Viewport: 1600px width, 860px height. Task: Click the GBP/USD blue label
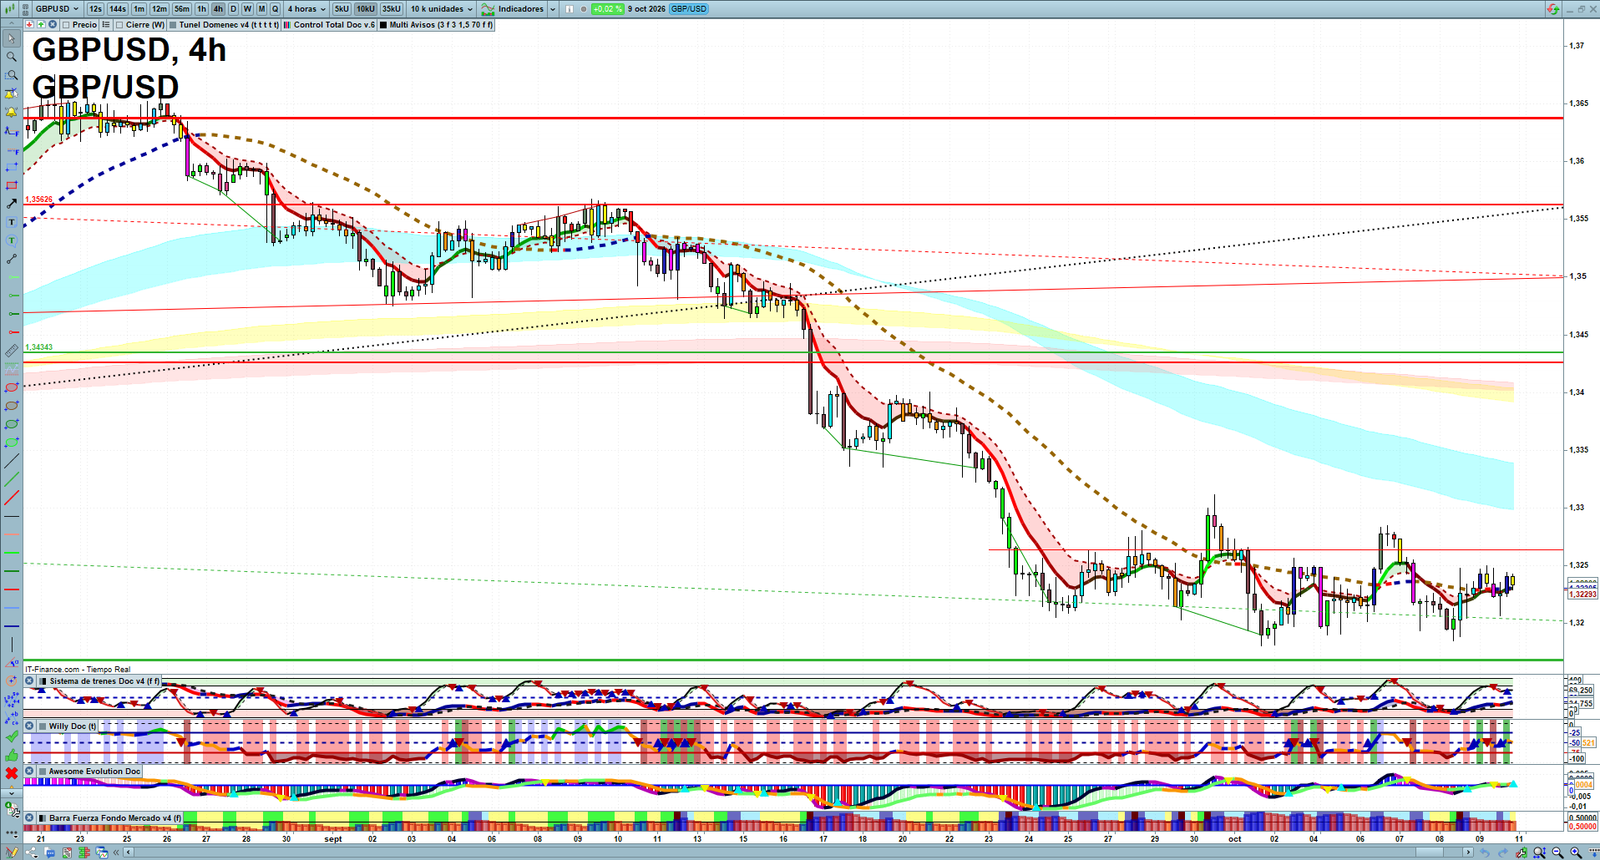(x=689, y=9)
